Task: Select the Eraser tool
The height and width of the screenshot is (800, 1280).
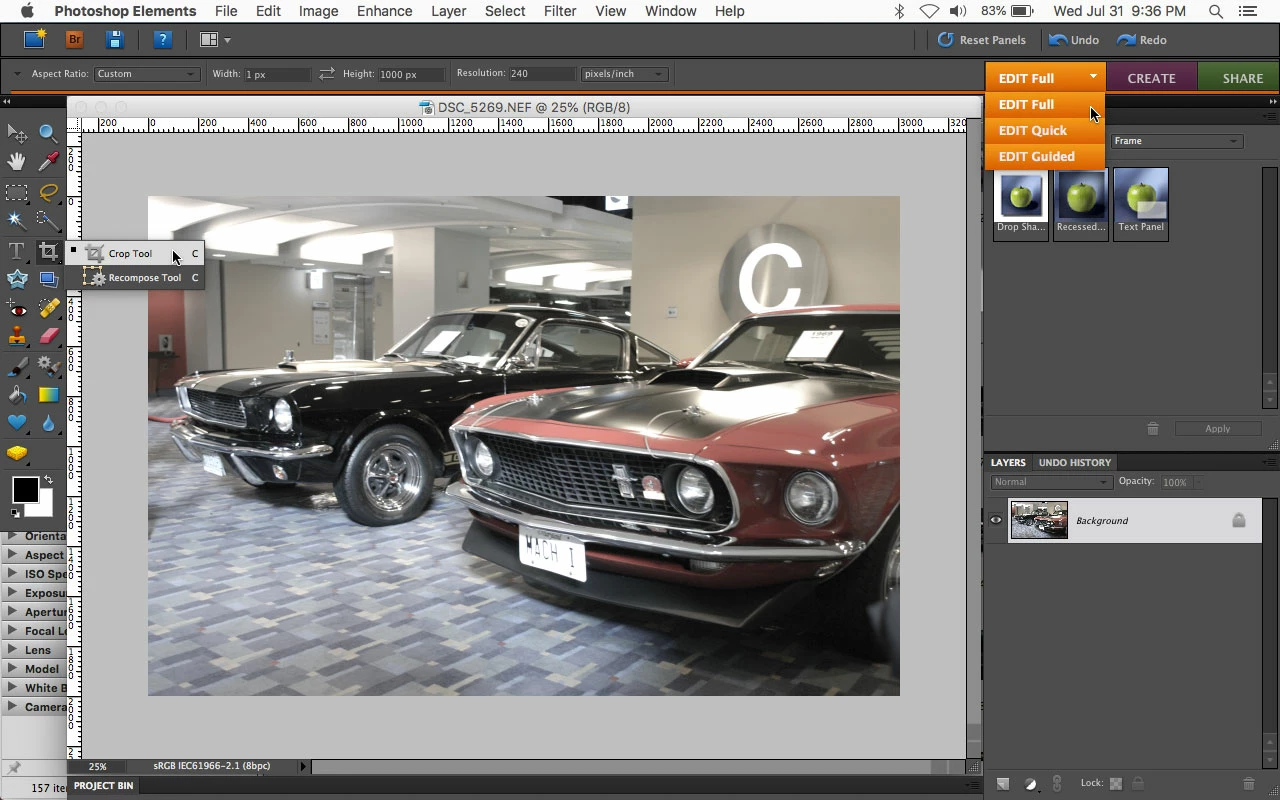Action: (x=48, y=337)
